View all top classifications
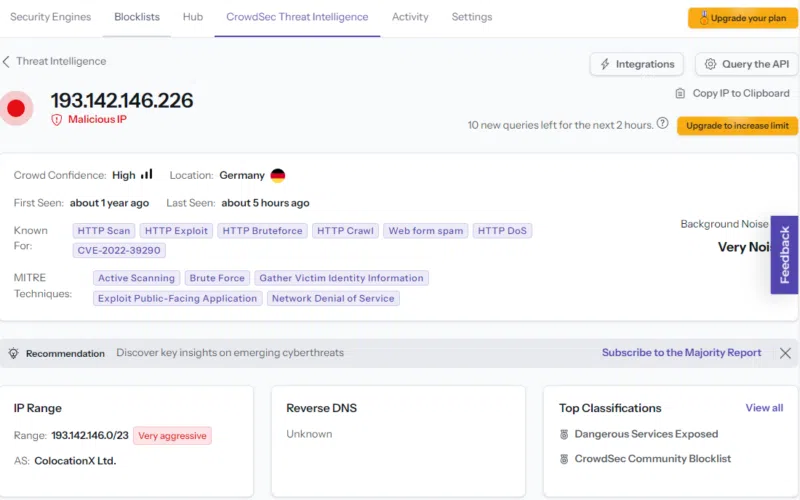Viewport: 800px width, 500px height. tap(764, 408)
